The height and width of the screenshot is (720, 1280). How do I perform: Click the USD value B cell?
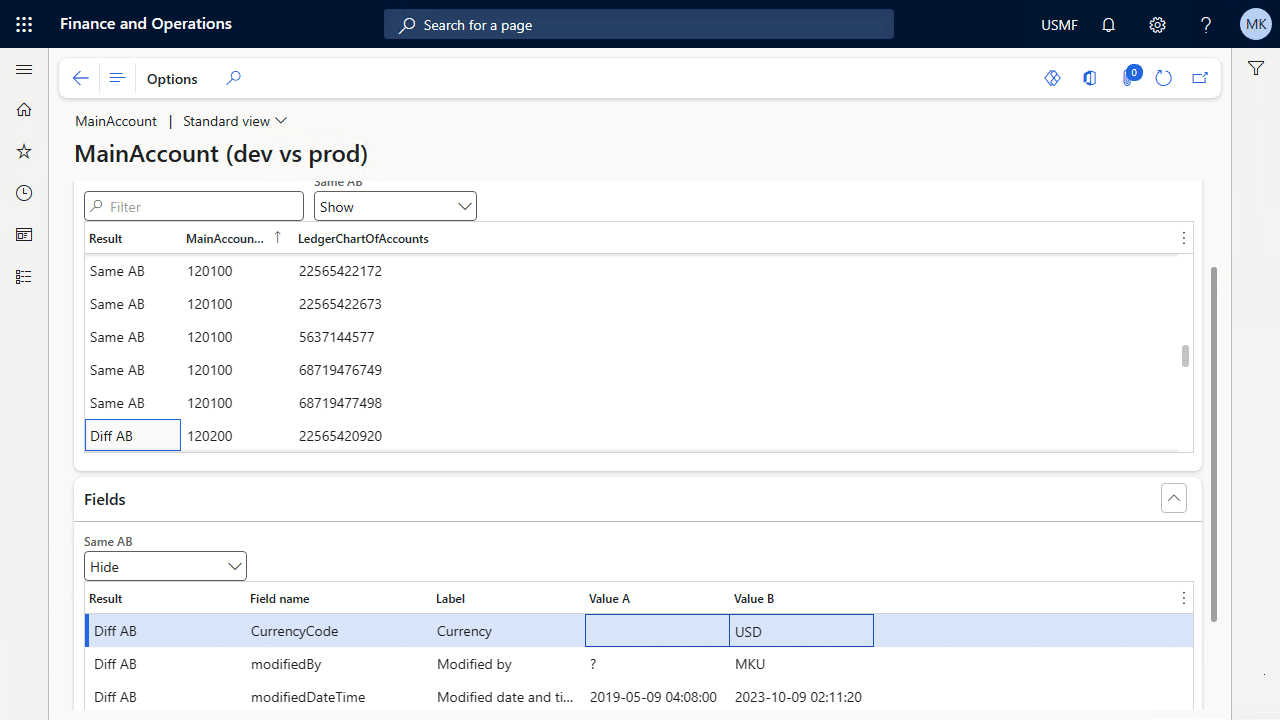[802, 631]
